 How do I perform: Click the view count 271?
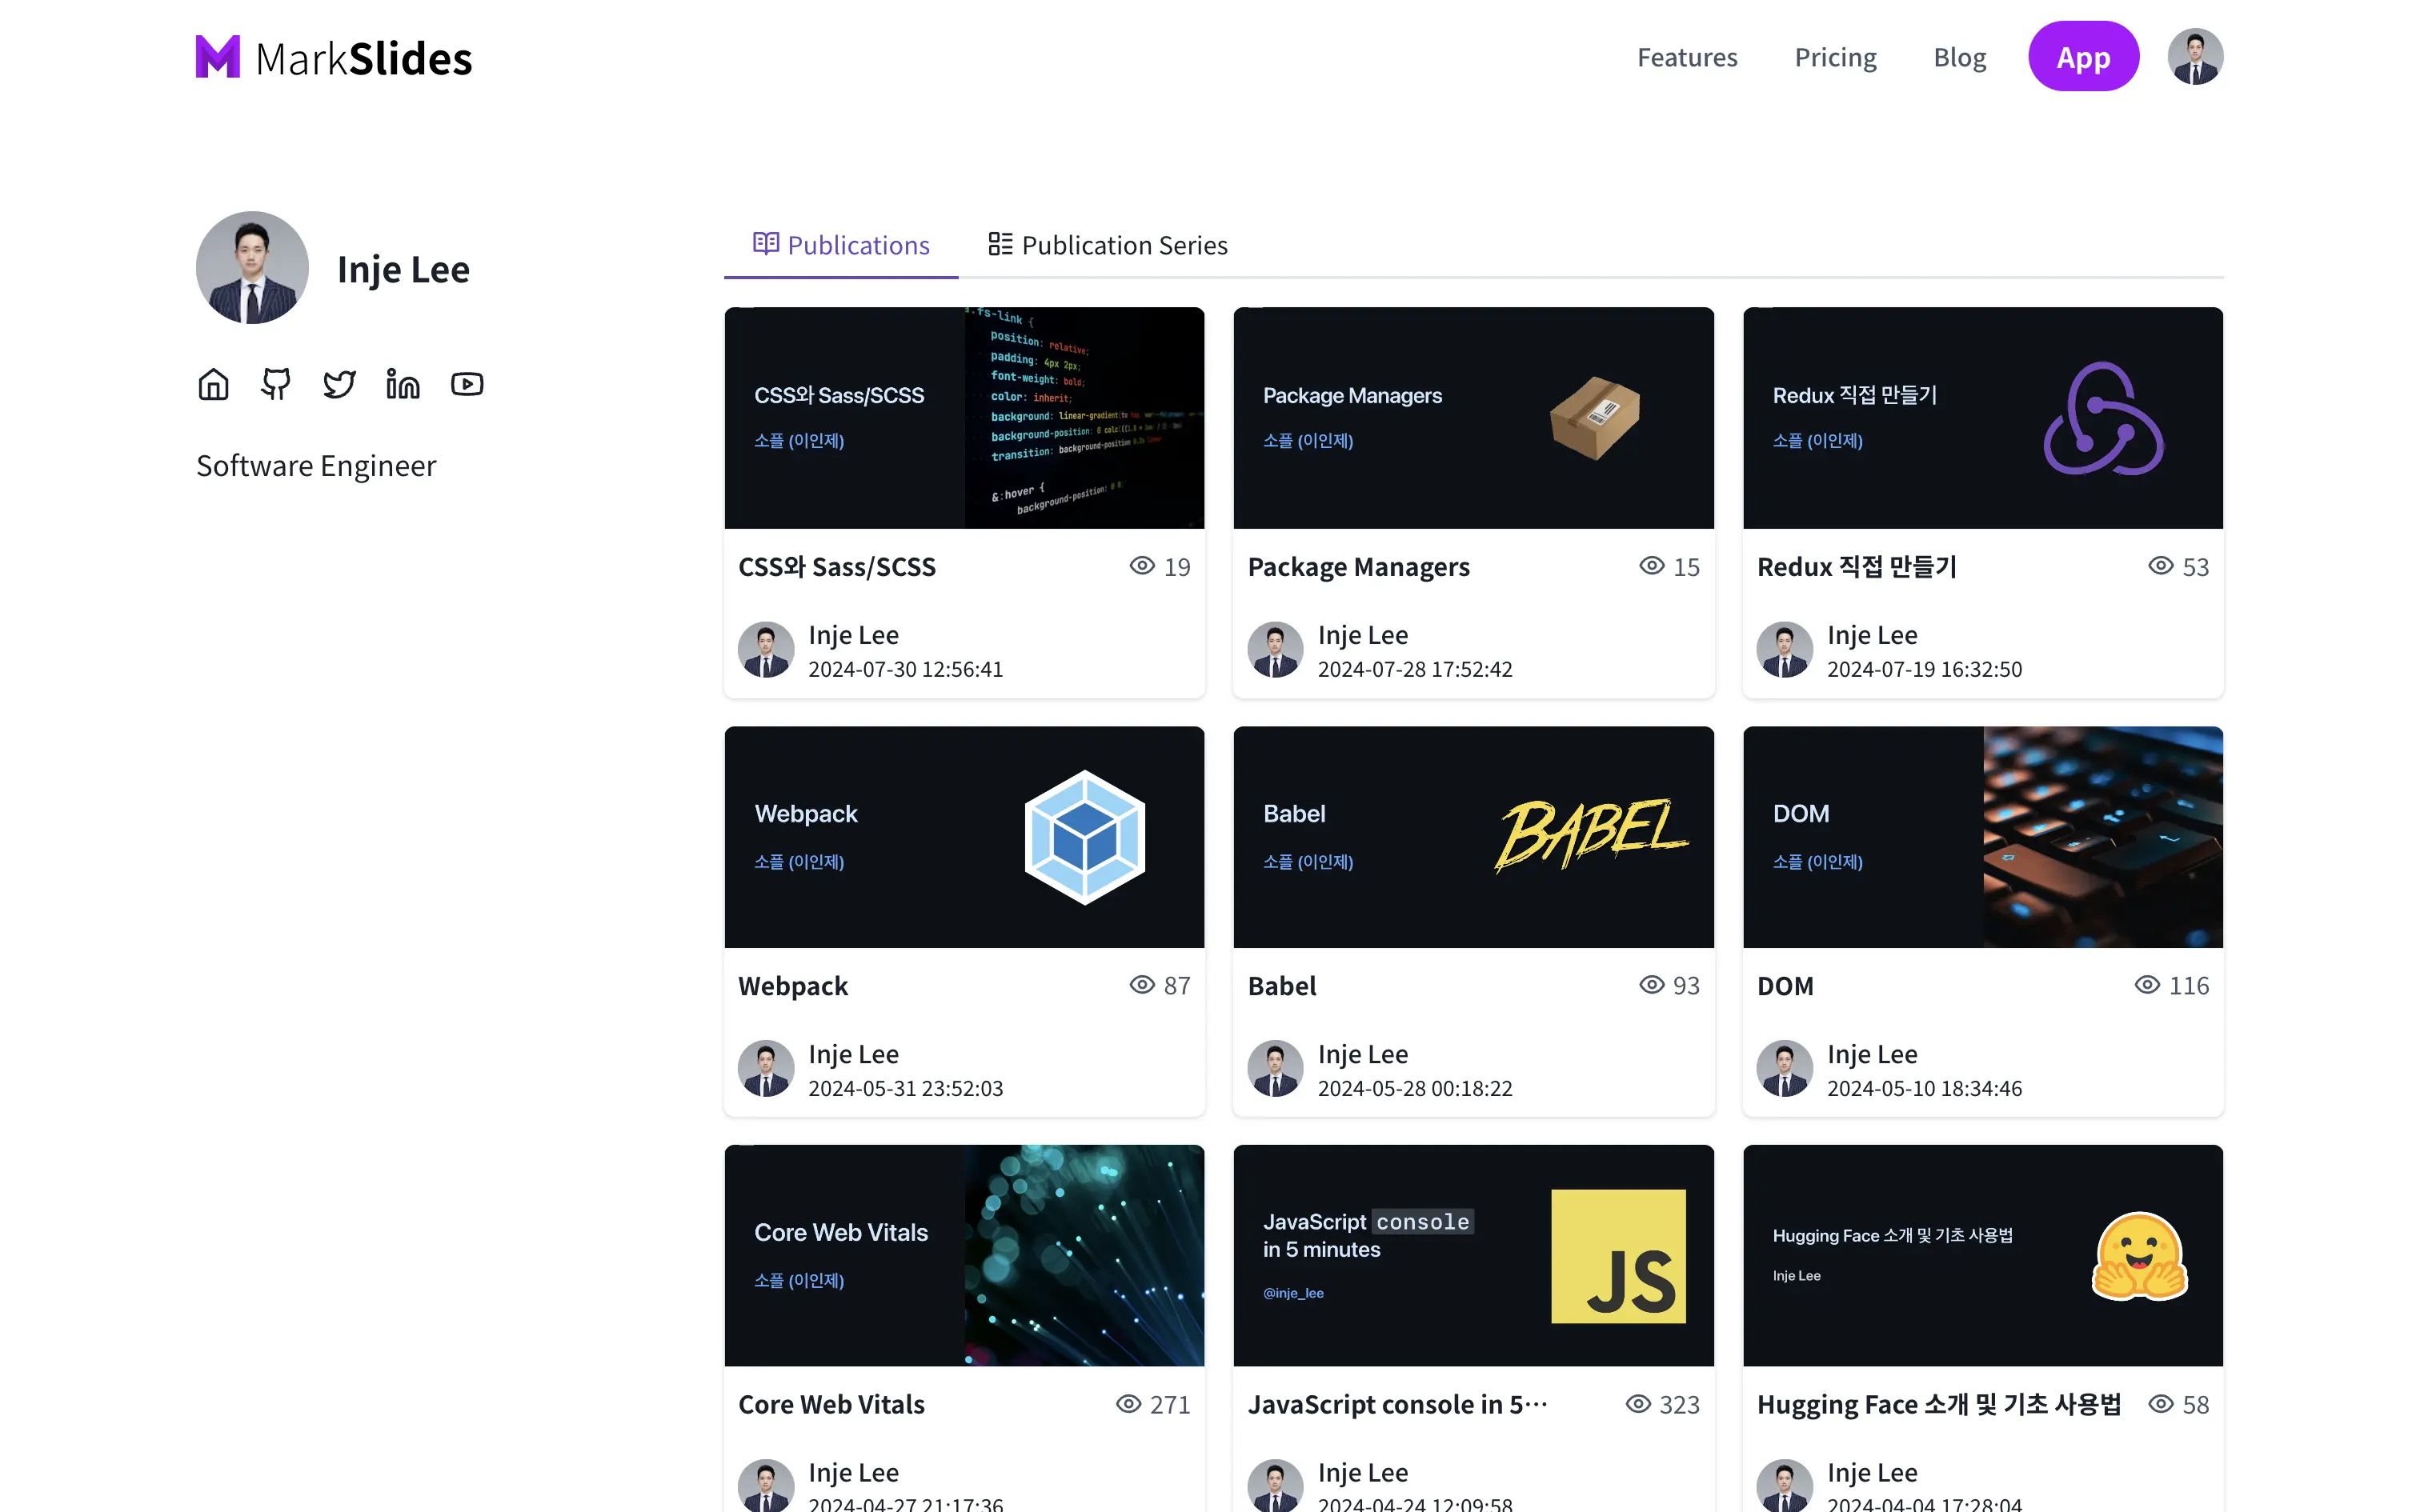1170,1405
